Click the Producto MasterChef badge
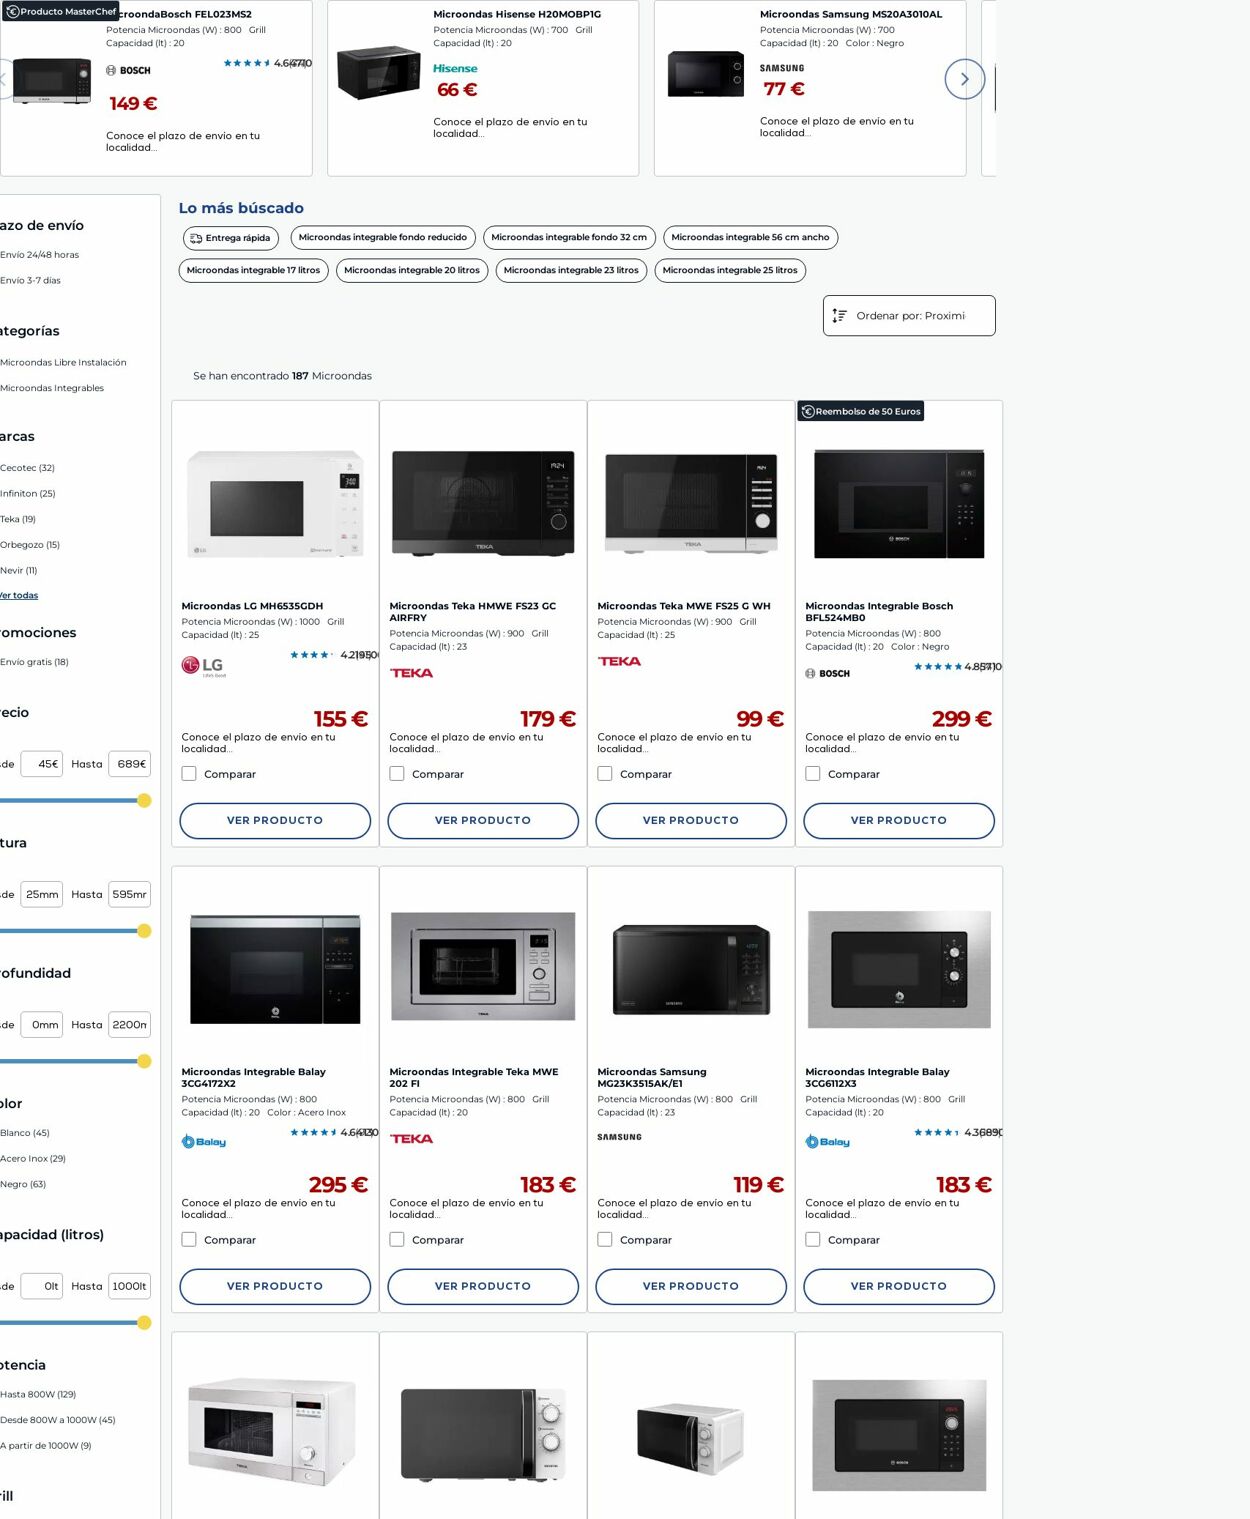 pos(60,11)
